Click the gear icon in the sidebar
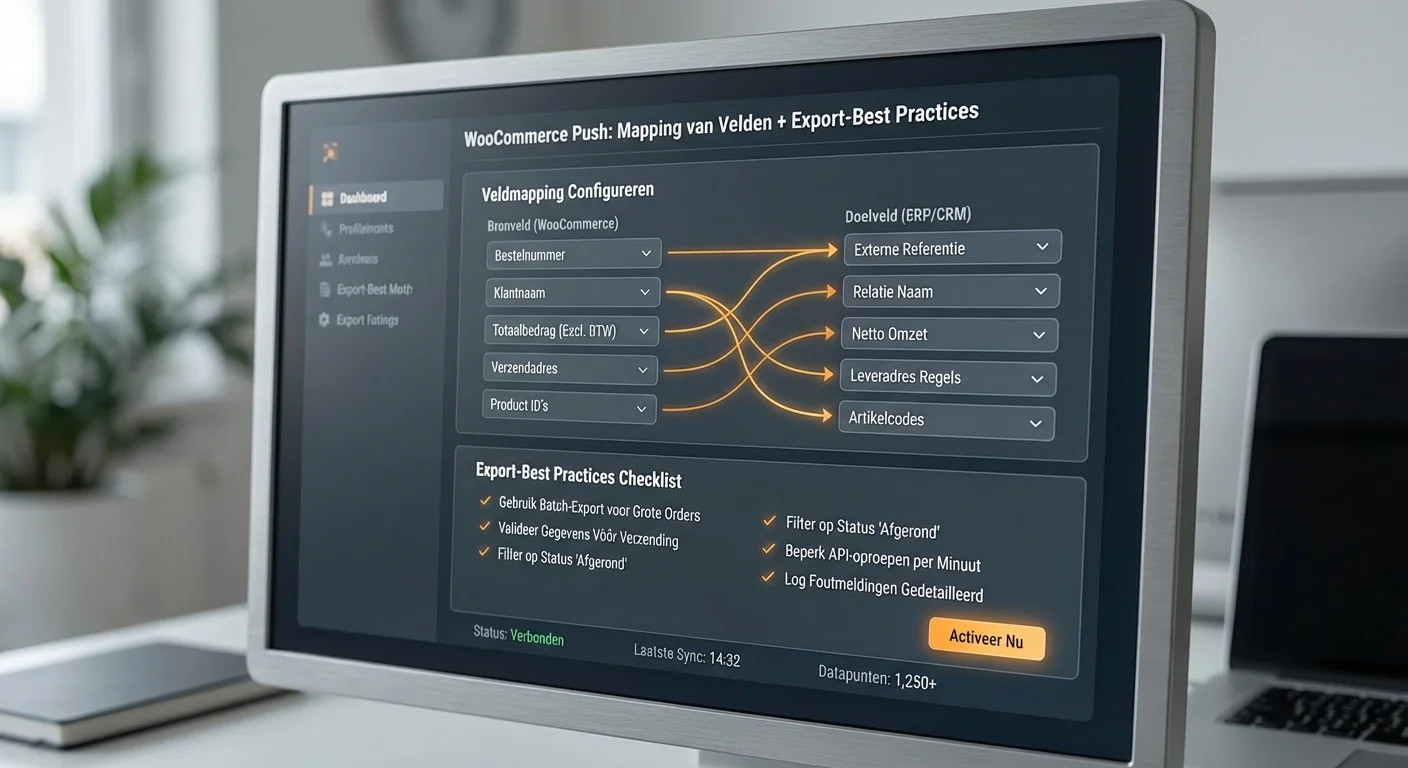Viewport: 1408px width, 768px height. (x=324, y=320)
